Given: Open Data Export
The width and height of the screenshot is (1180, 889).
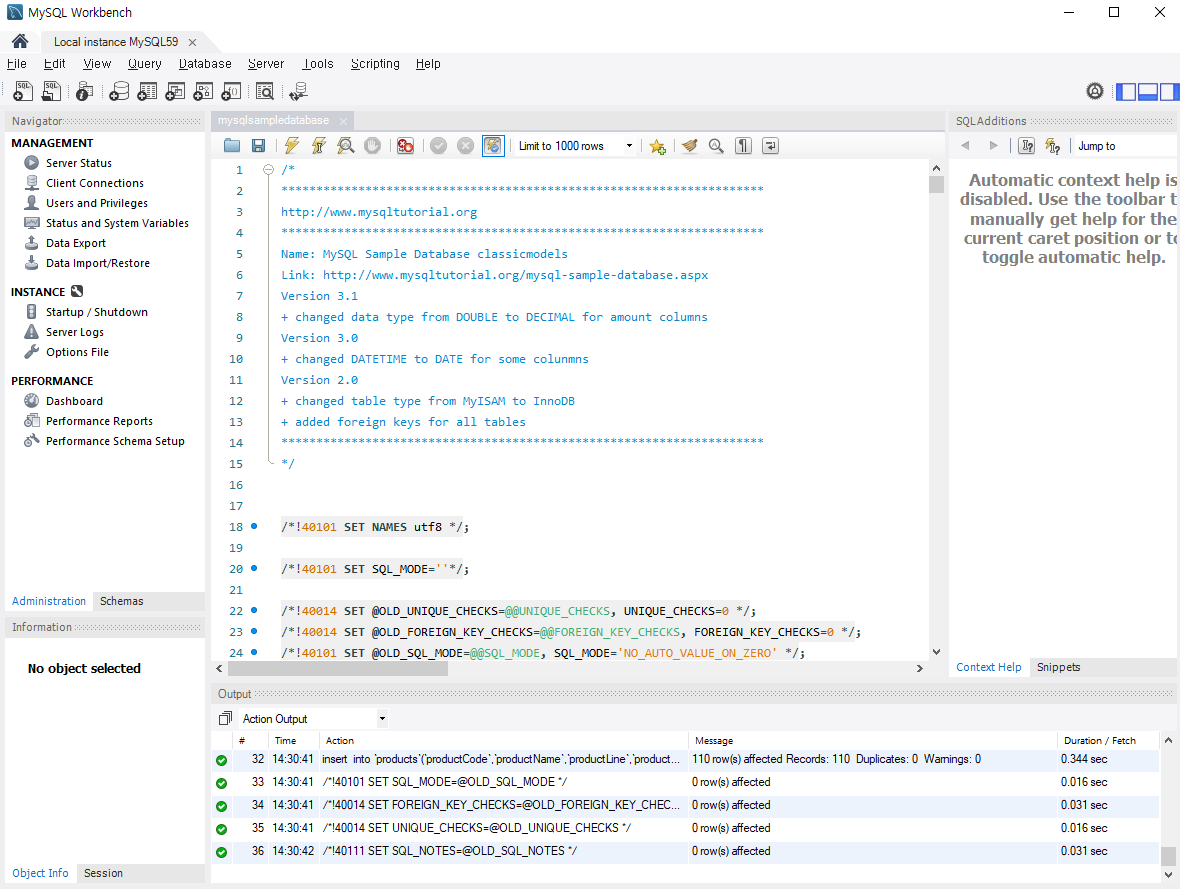Looking at the screenshot, I should (75, 243).
